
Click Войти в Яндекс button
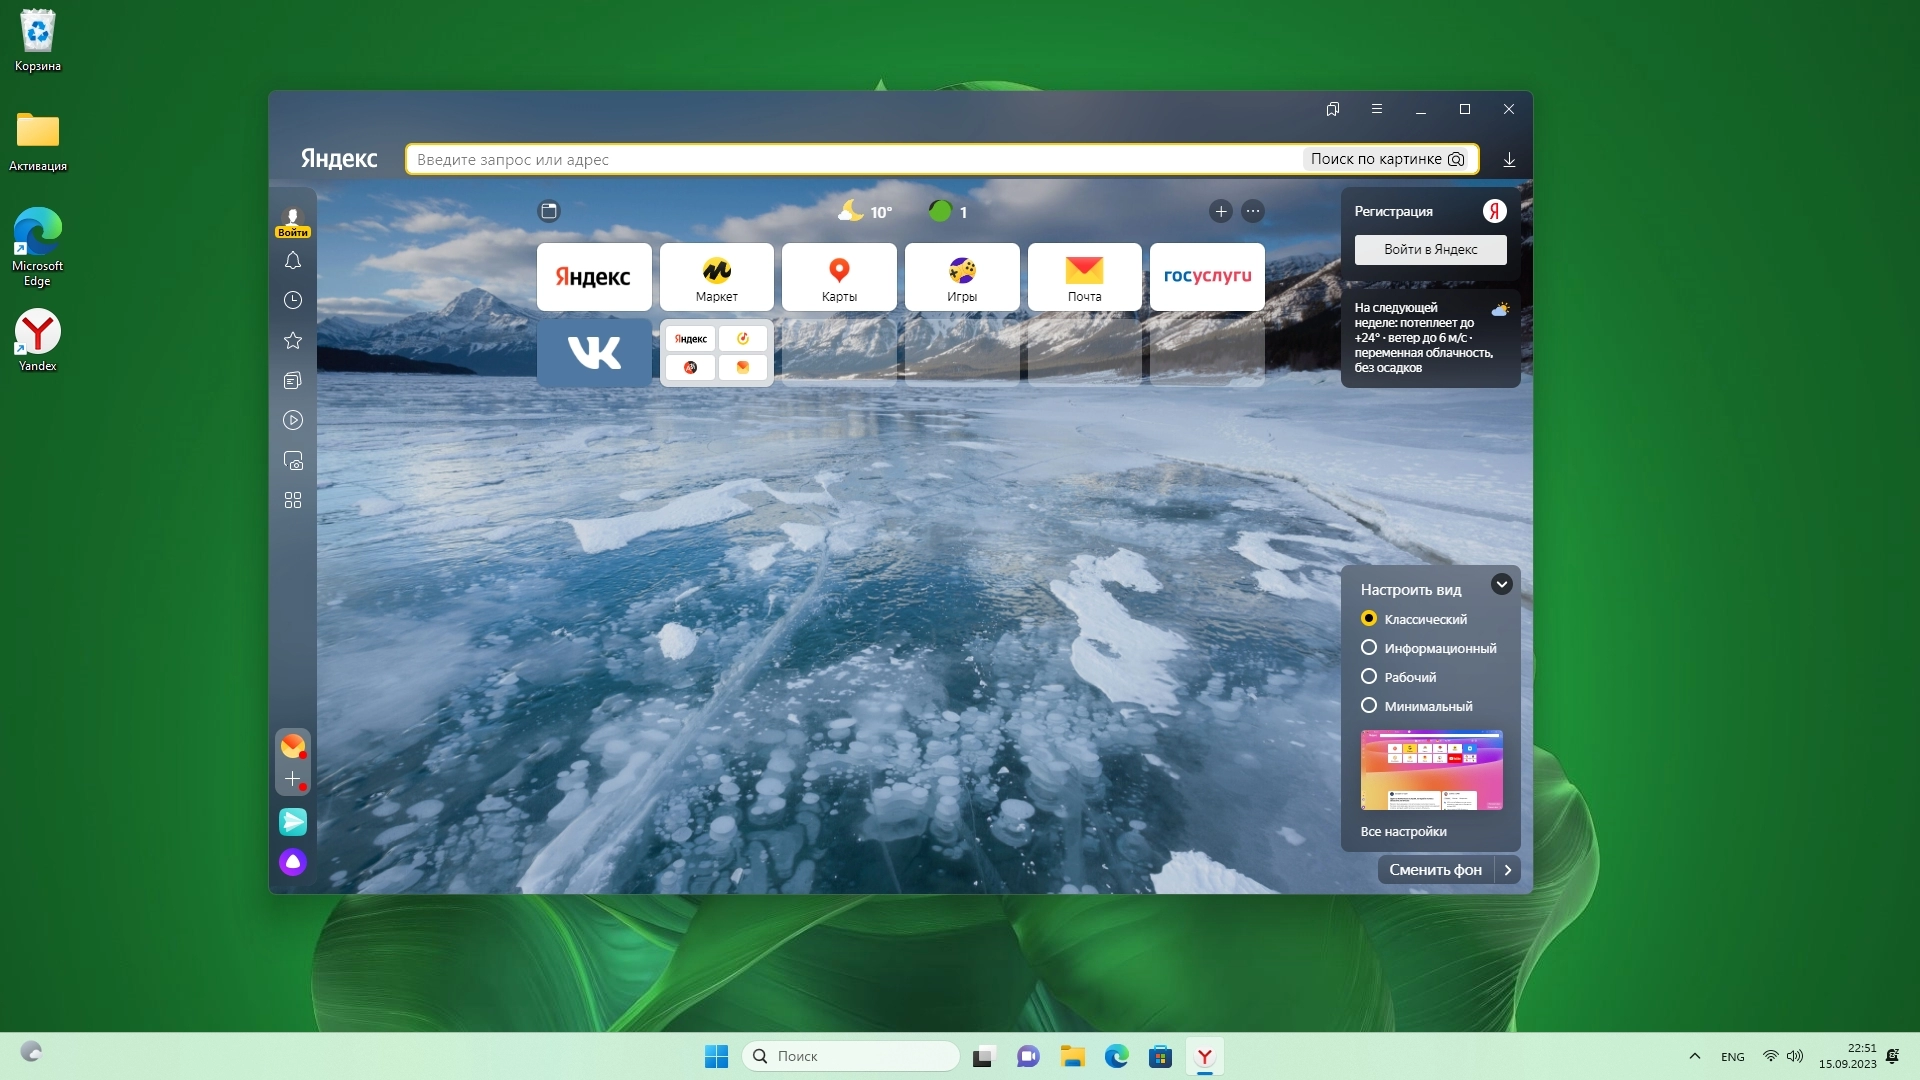coord(1430,250)
